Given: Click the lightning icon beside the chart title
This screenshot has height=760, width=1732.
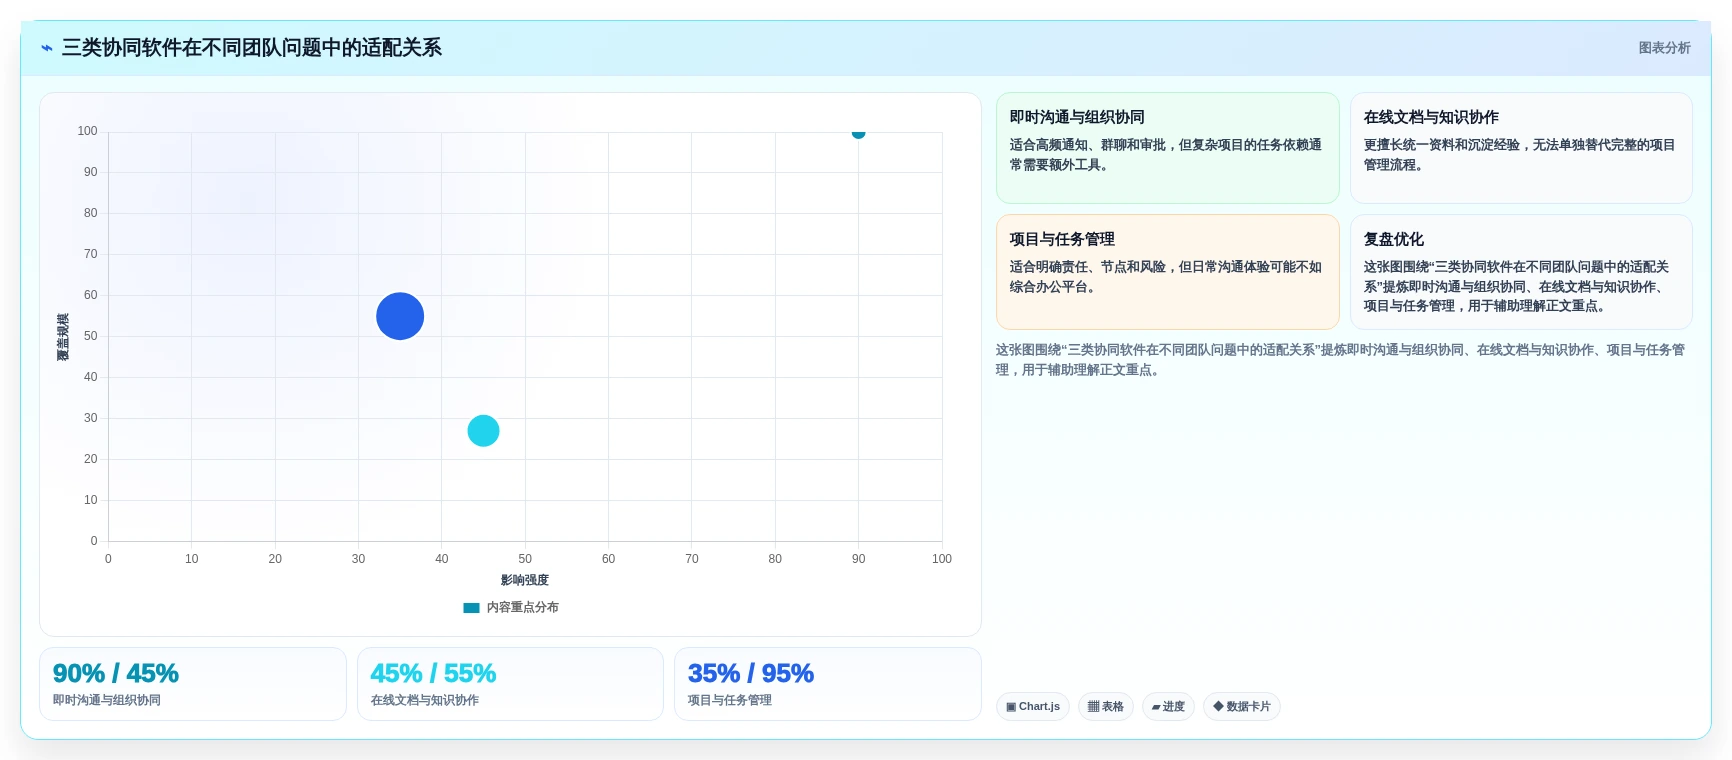Looking at the screenshot, I should coord(46,48).
